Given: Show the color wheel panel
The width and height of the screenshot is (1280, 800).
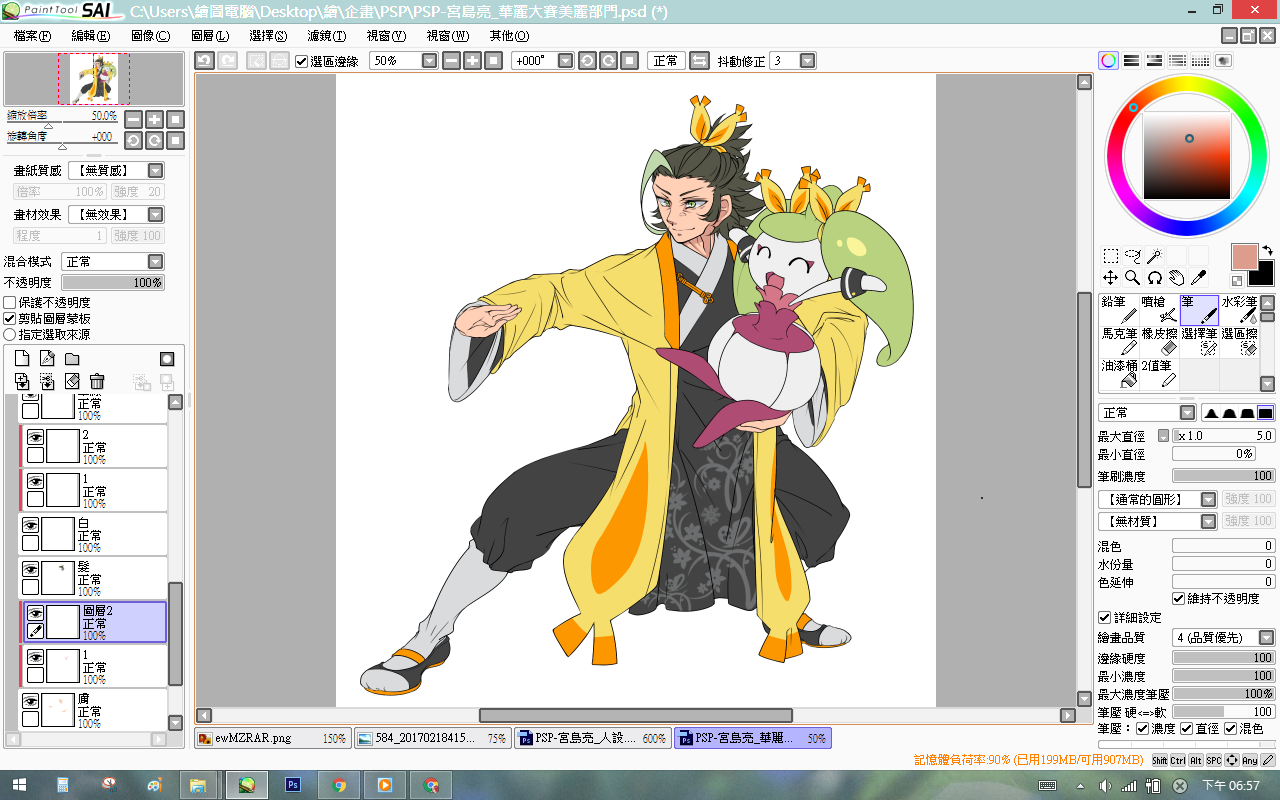Looking at the screenshot, I should 1109,61.
